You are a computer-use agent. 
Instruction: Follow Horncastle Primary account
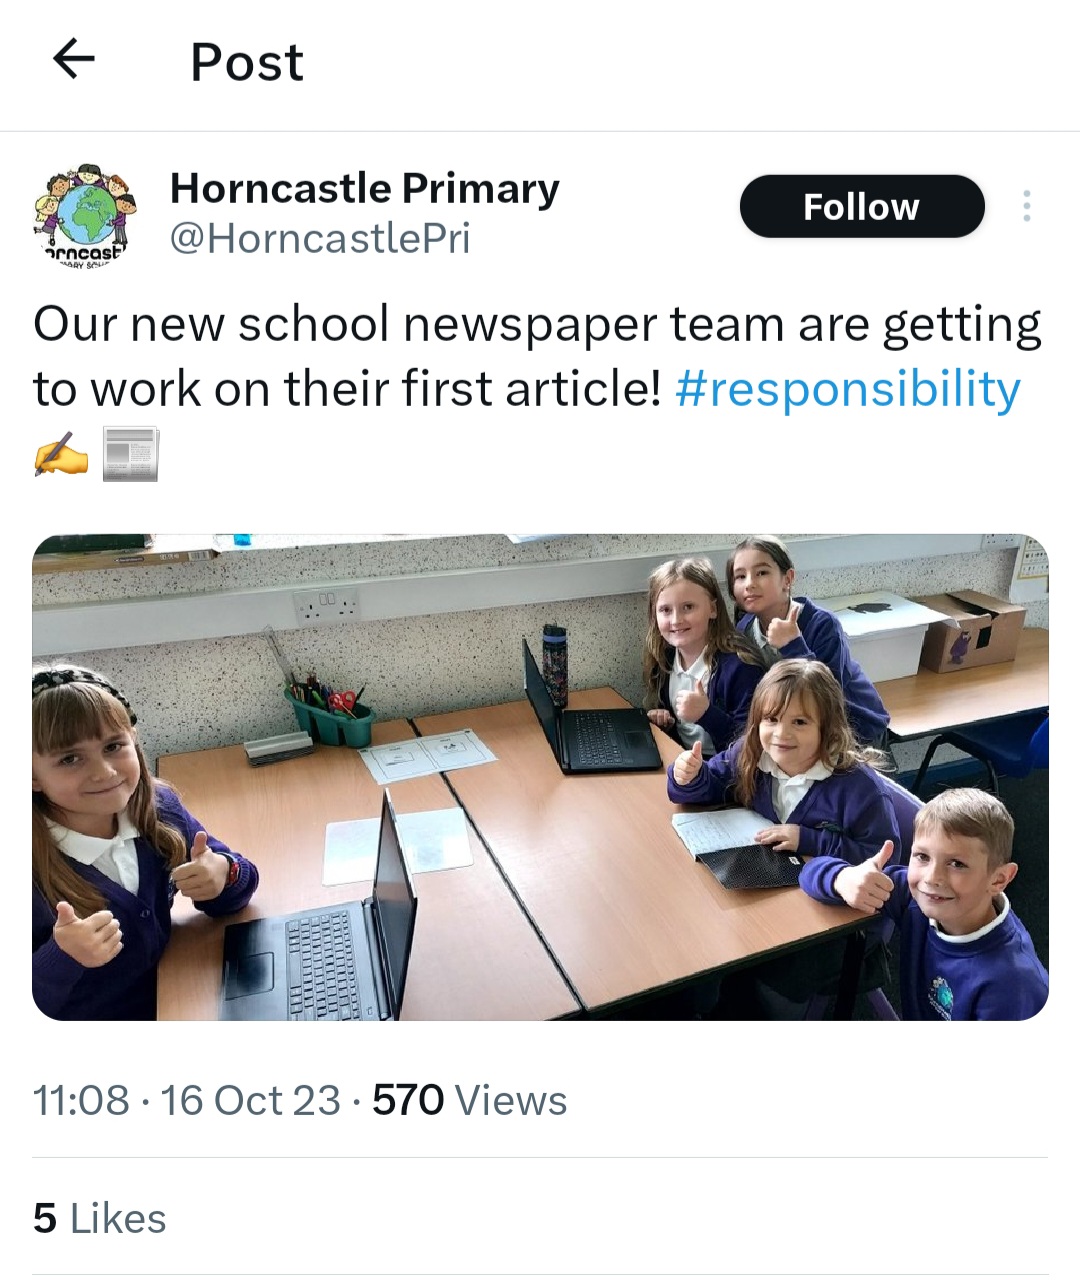click(862, 206)
